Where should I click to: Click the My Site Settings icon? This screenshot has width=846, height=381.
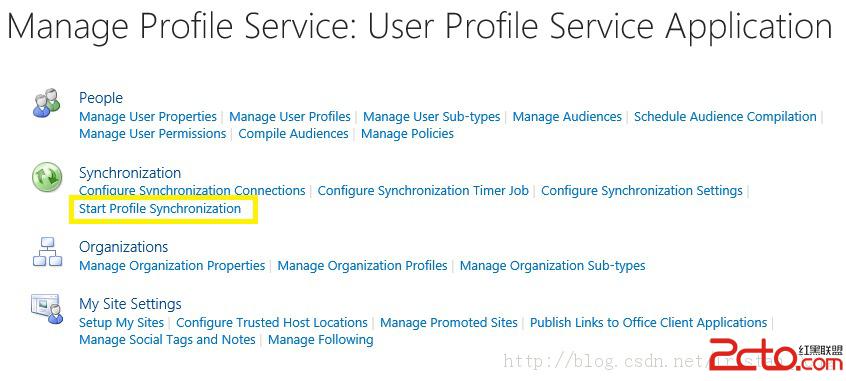pyautogui.click(x=47, y=309)
